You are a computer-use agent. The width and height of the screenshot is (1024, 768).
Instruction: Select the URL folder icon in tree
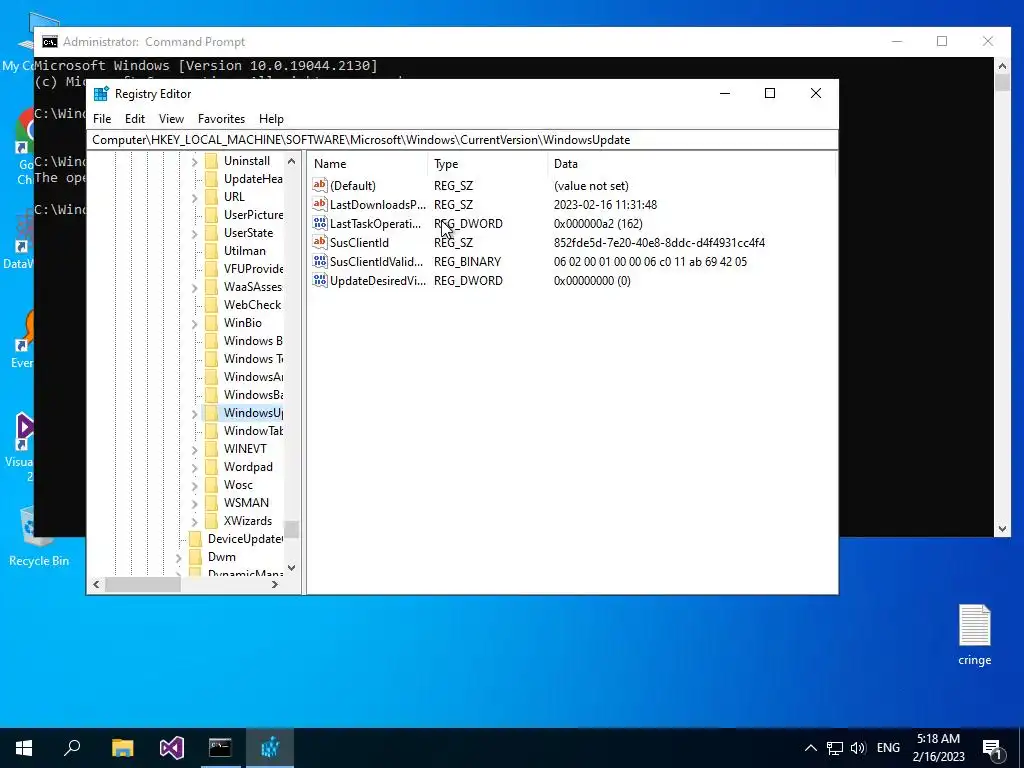point(211,197)
